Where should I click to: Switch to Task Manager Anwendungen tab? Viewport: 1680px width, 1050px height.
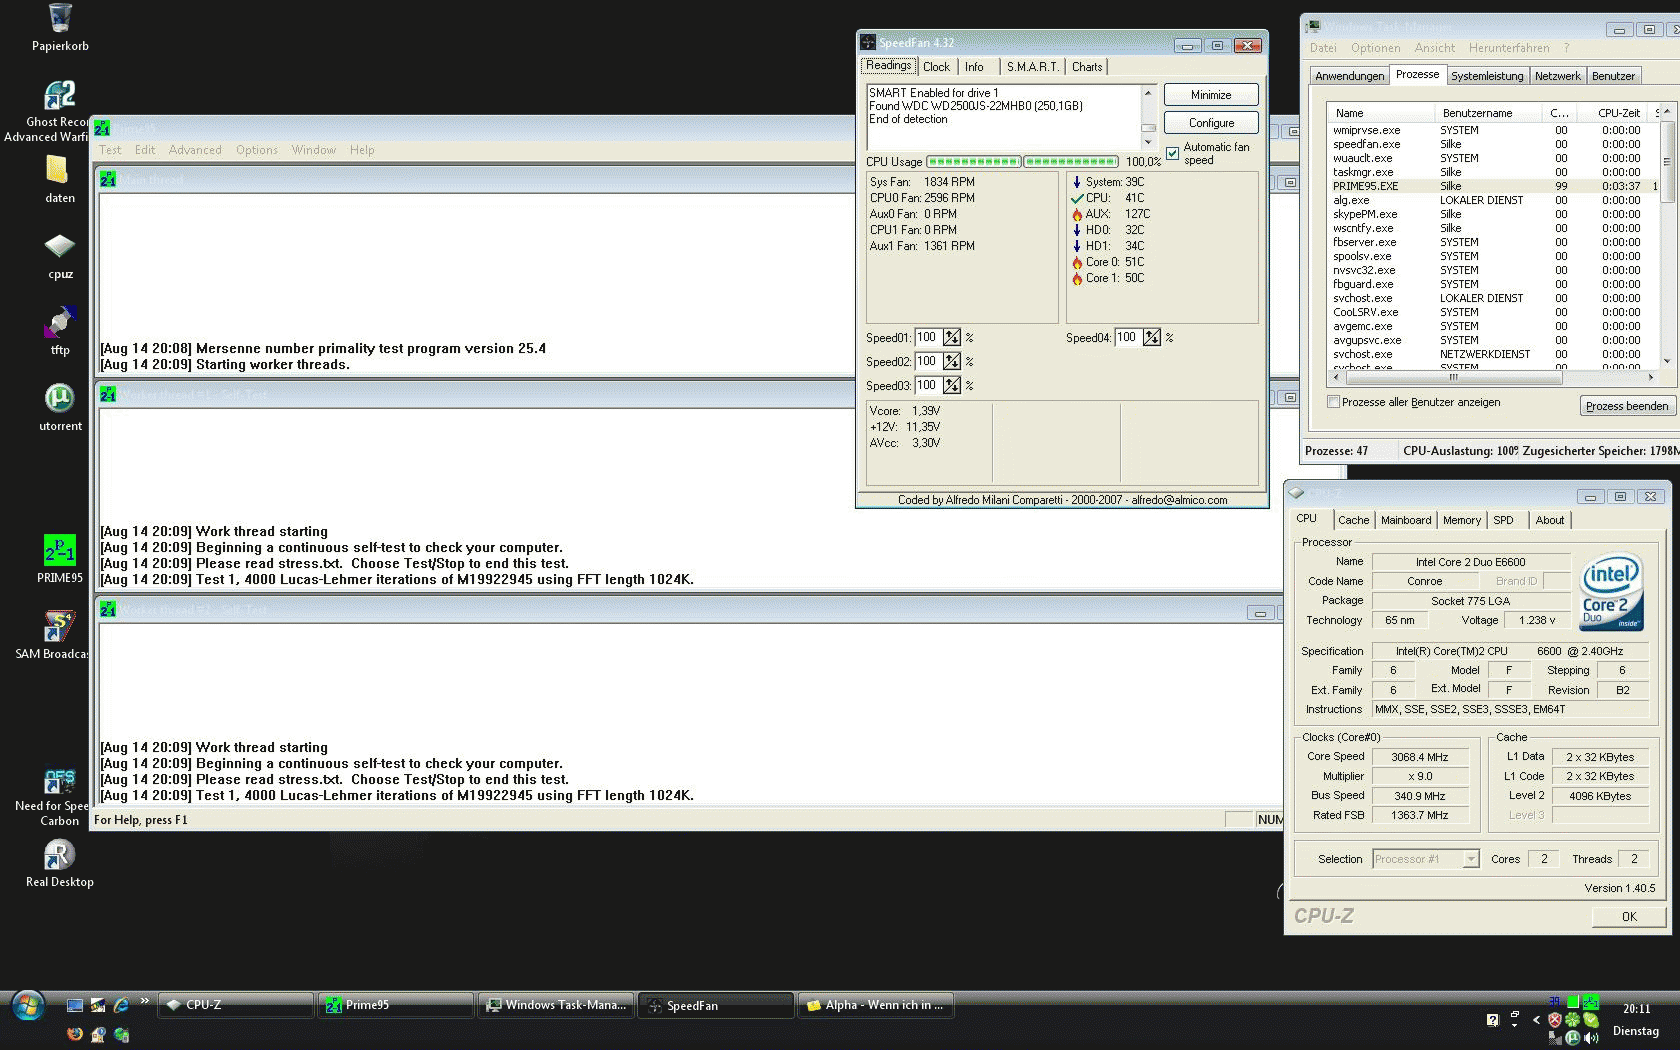(x=1349, y=76)
